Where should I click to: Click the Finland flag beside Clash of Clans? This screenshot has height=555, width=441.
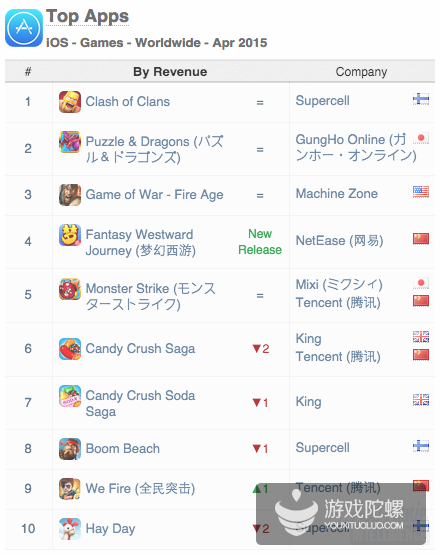click(x=421, y=99)
